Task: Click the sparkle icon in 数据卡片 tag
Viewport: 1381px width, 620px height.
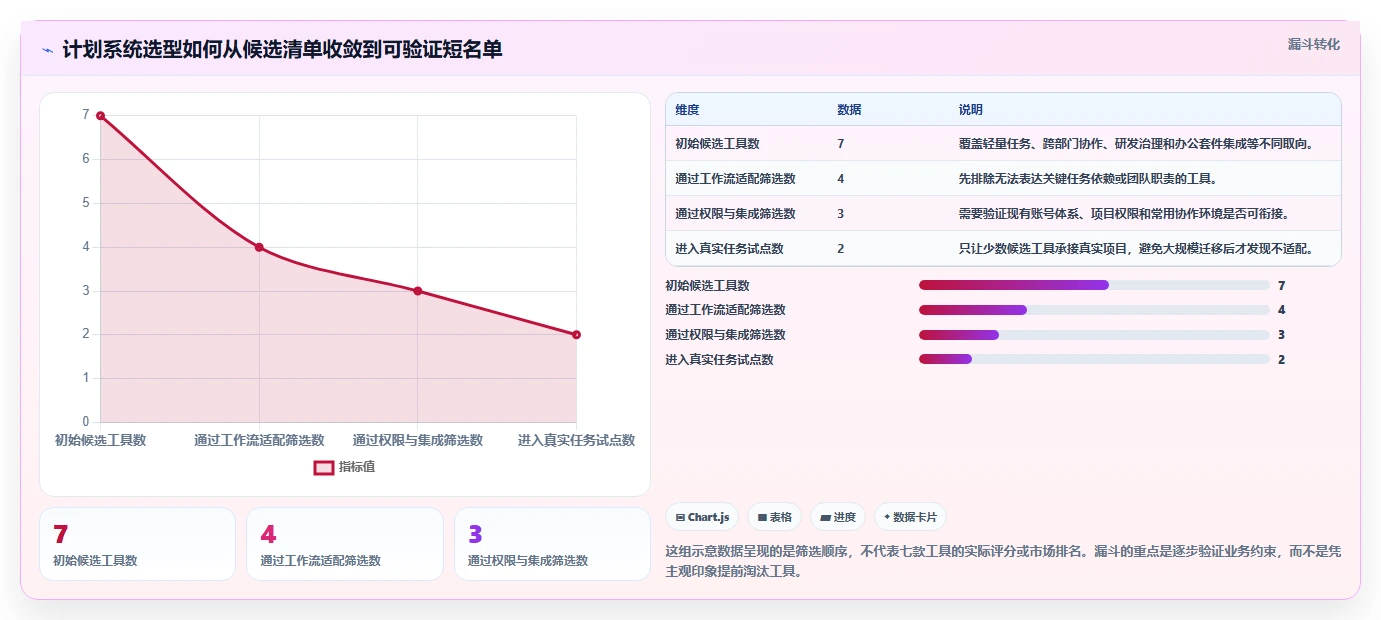Action: tap(887, 517)
